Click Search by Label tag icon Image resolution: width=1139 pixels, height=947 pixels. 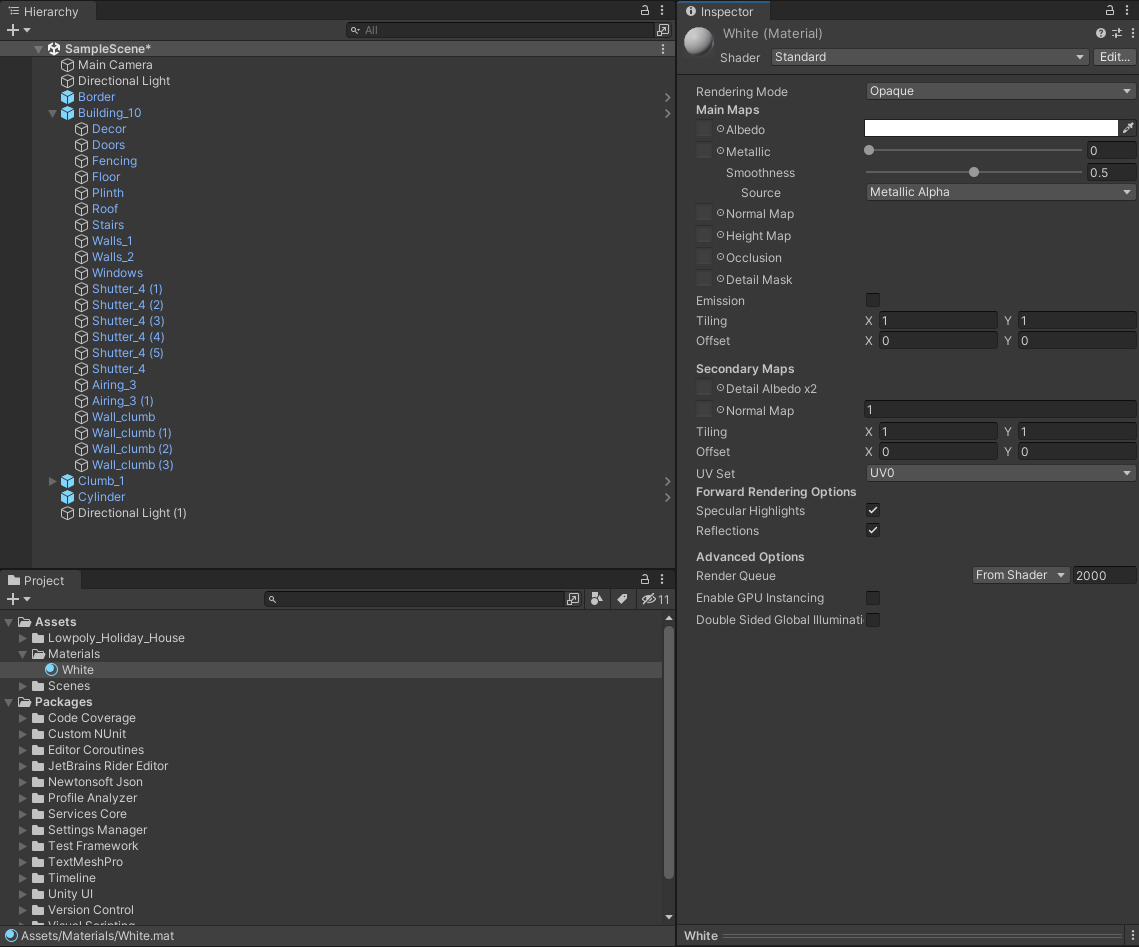coord(622,599)
